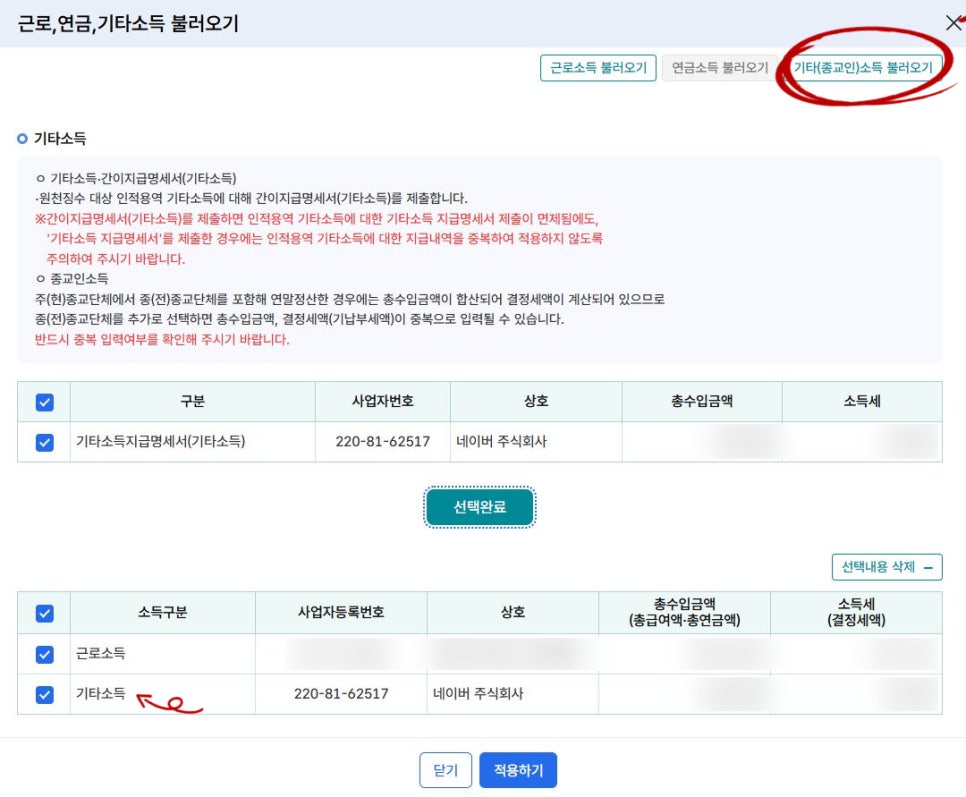Click the 닫기 button at bottom

coord(445,770)
